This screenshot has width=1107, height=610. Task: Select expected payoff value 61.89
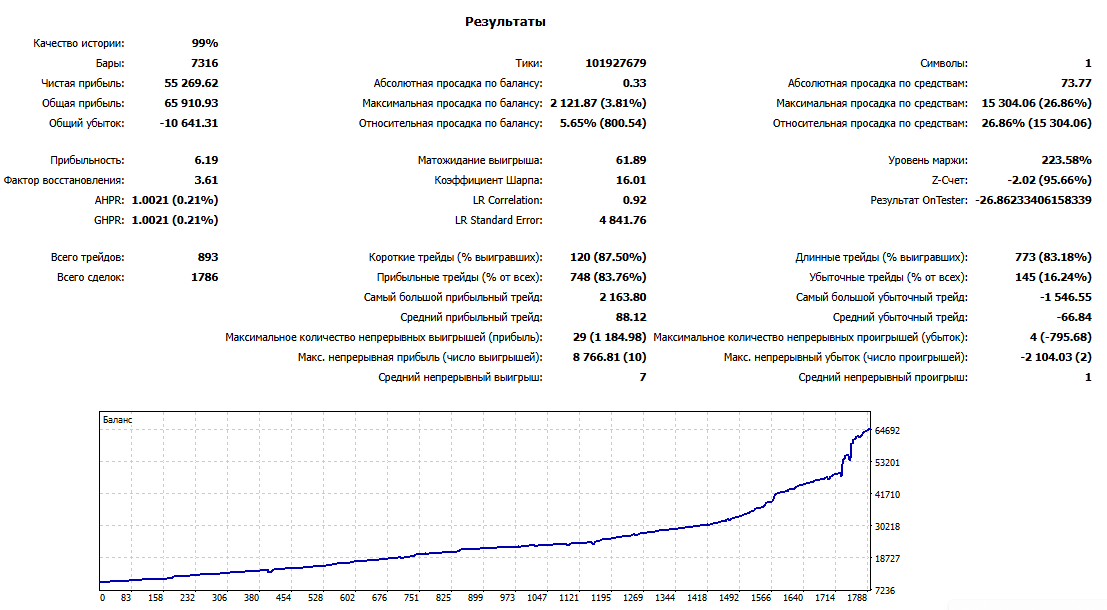click(631, 160)
